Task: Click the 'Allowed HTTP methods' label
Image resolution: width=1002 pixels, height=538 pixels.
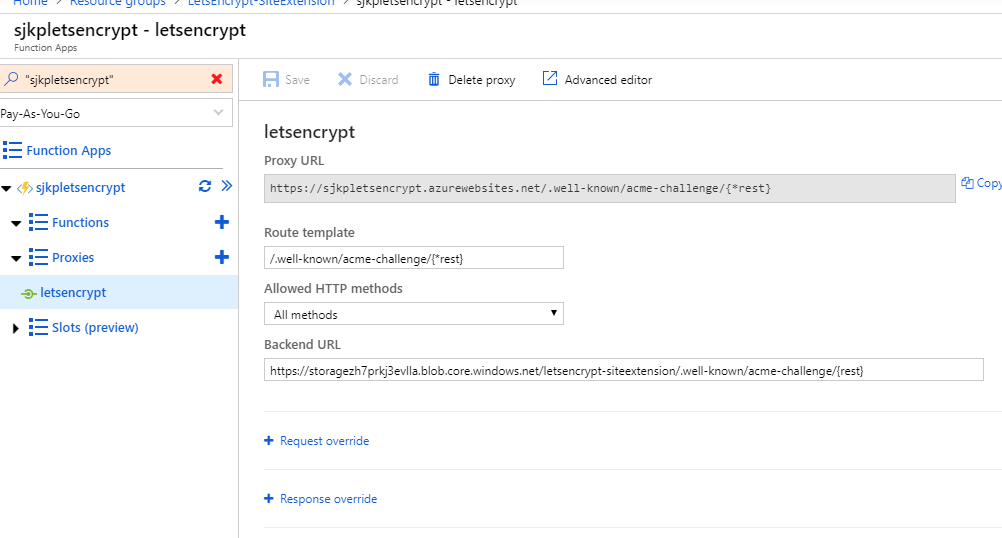Action: (x=333, y=288)
